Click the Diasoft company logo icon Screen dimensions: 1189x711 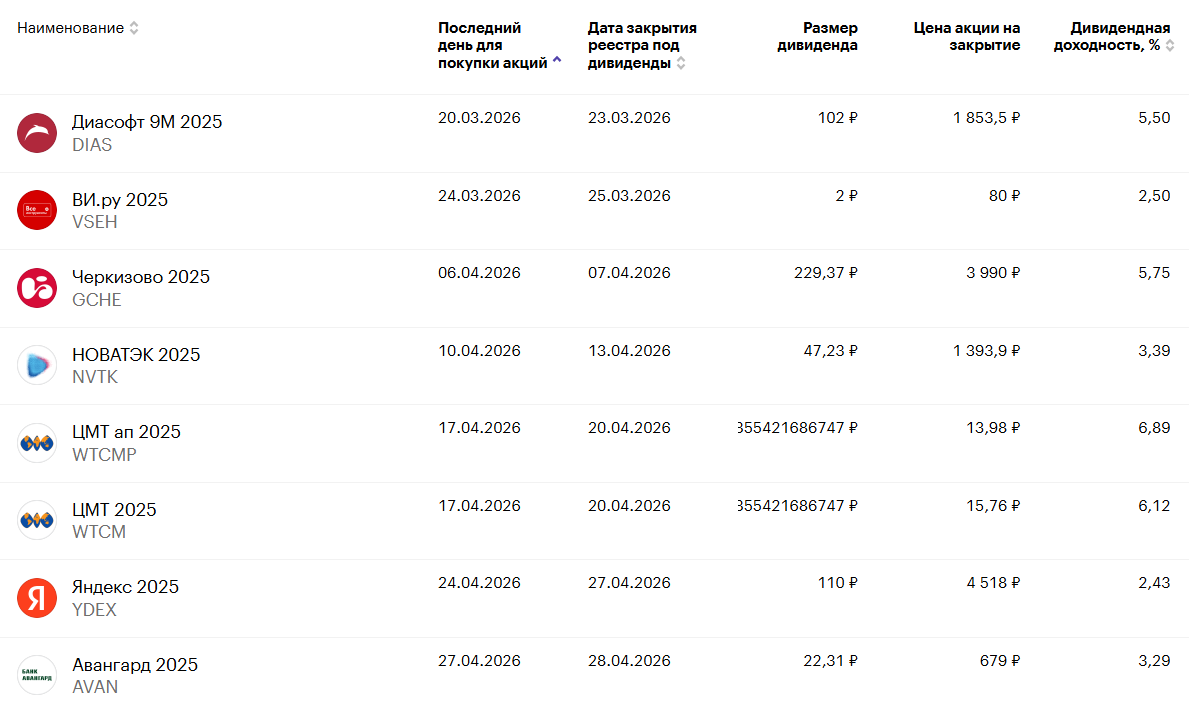tap(37, 133)
